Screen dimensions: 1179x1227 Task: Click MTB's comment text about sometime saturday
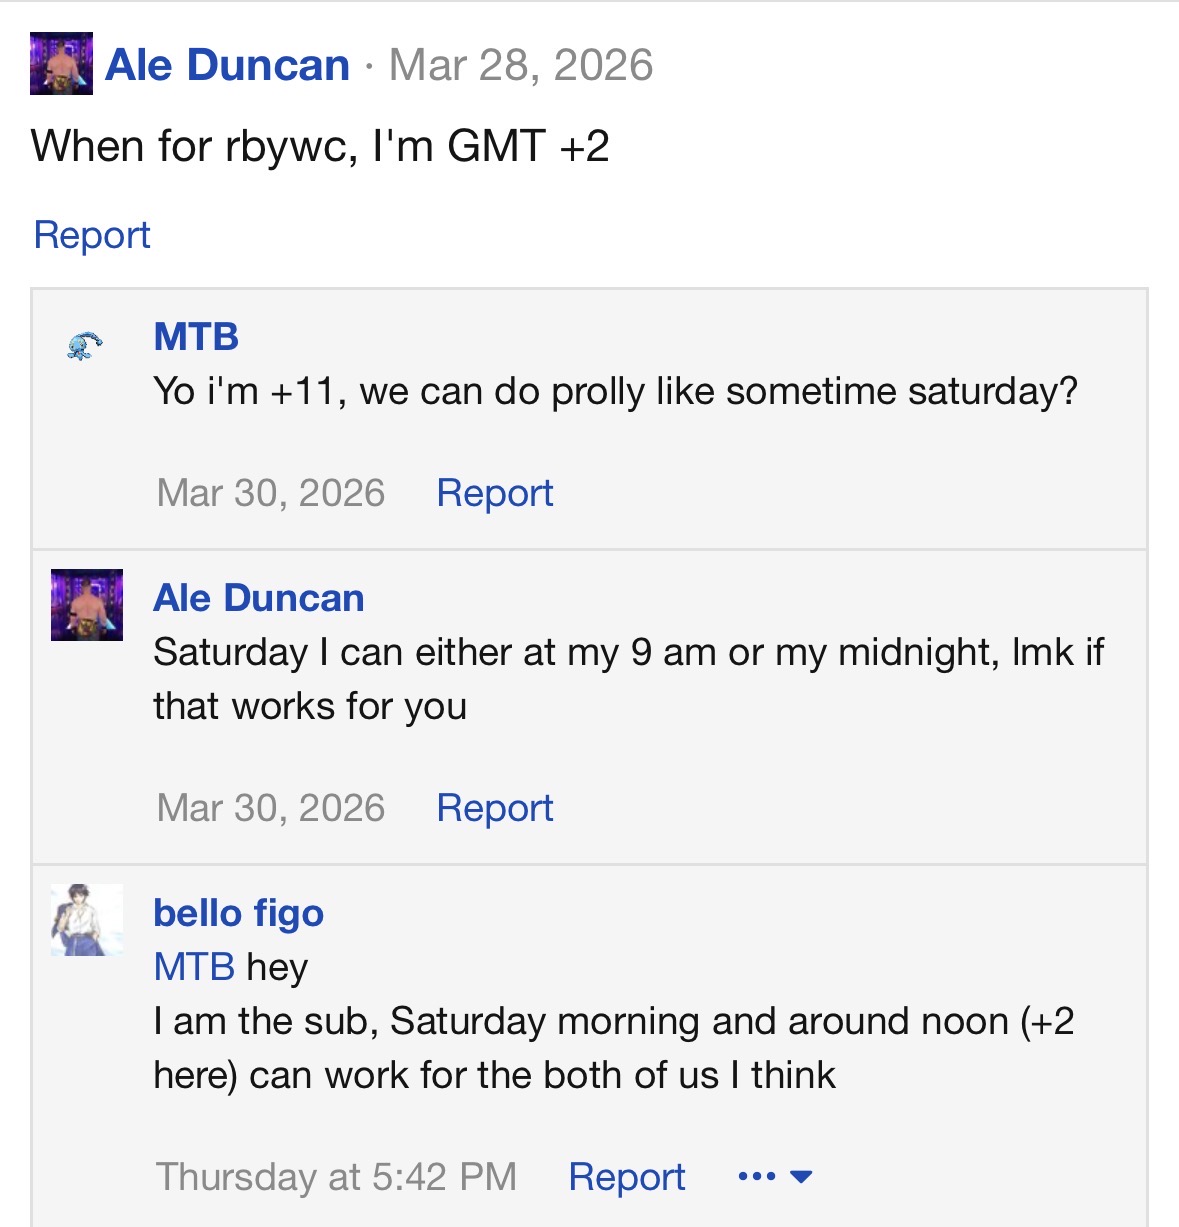tap(615, 391)
